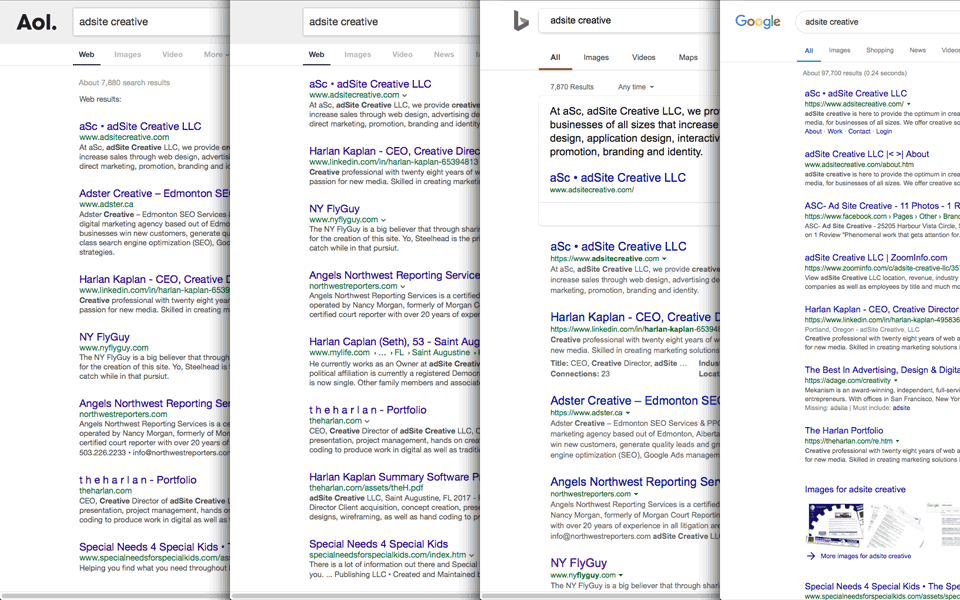Click the Aol. logo

(37, 22)
